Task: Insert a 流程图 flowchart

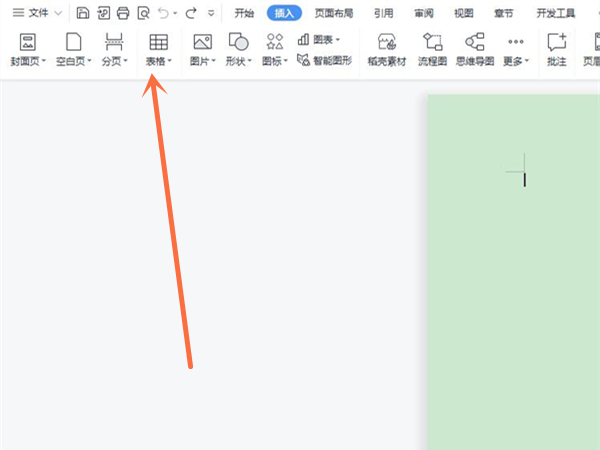Action: pyautogui.click(x=432, y=50)
